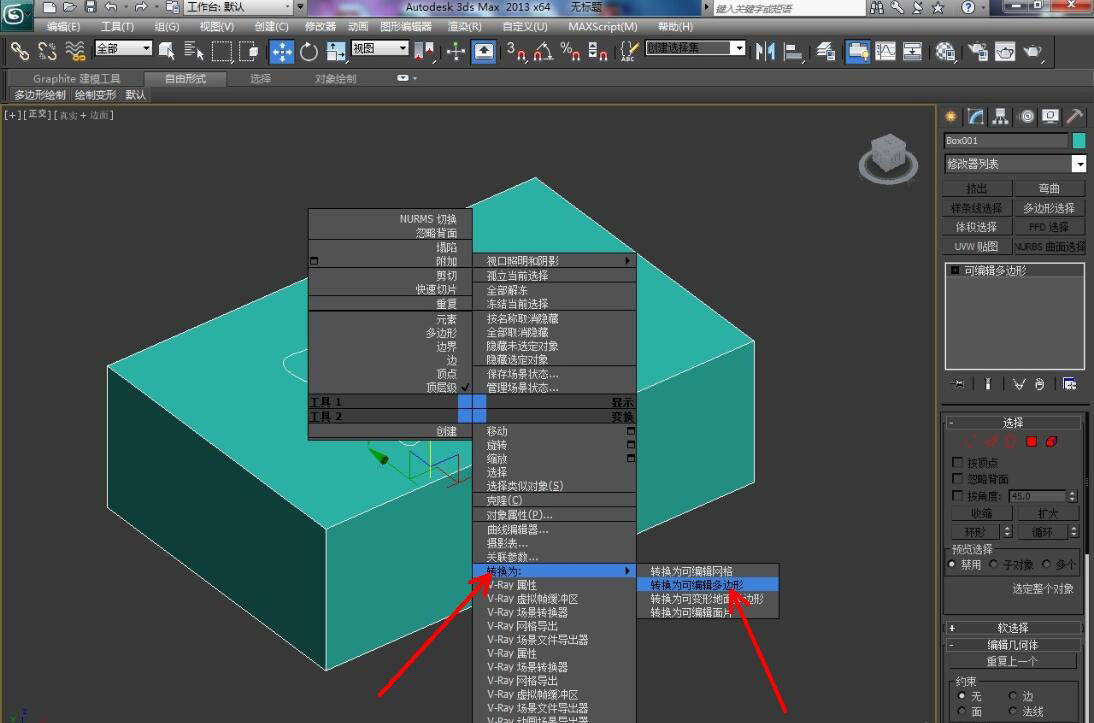Open the Hierarchy tab in command panel
The image size is (1094, 723).
1001,117
